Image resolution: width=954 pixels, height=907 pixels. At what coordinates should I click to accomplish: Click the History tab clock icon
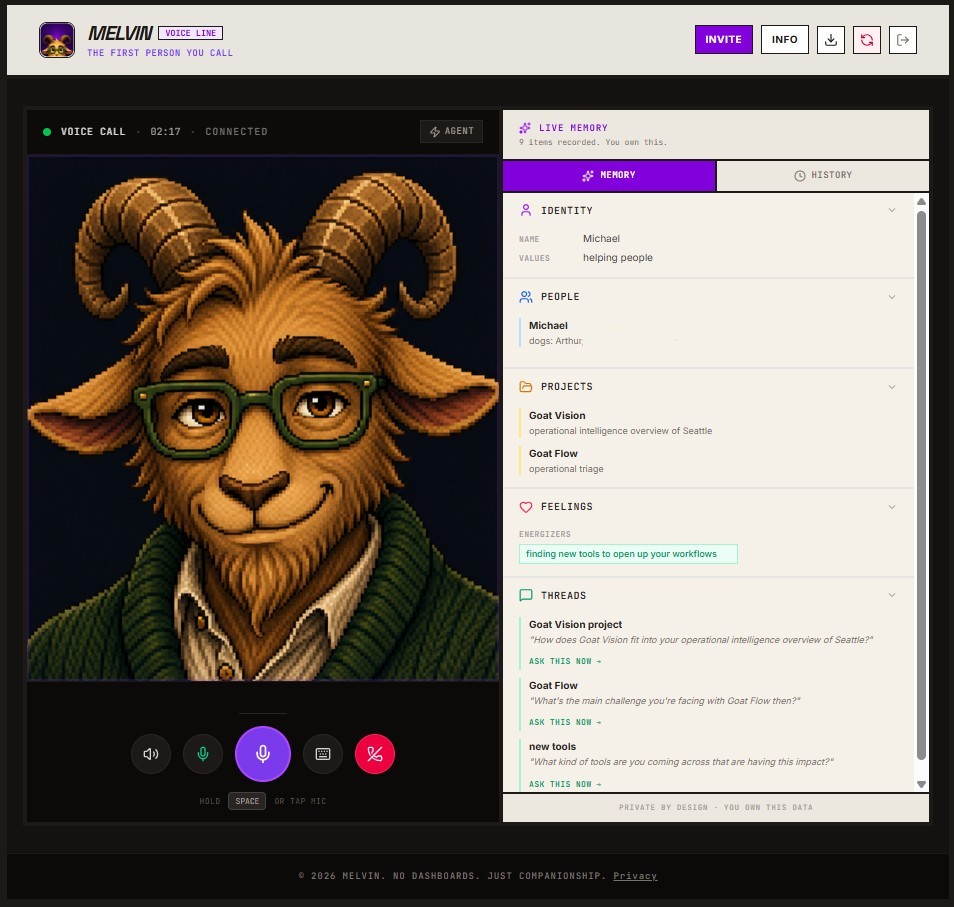point(799,176)
